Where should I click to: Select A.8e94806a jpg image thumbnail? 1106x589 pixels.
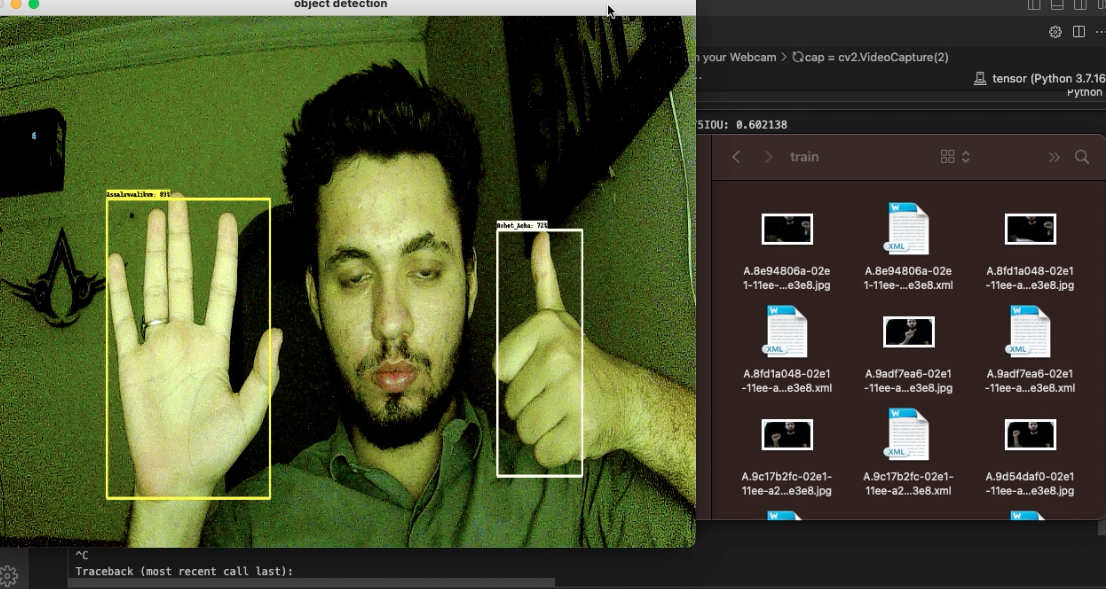click(x=787, y=229)
